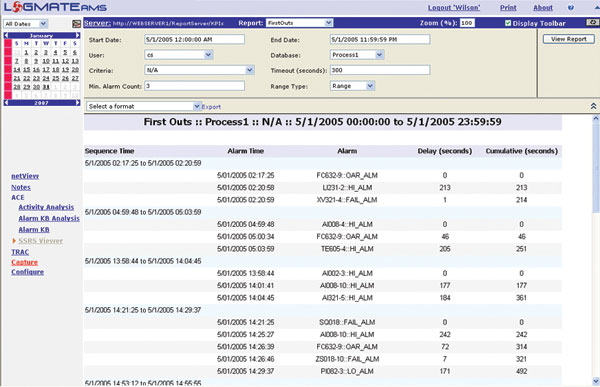
Task: Click the vertical report scrollbar thumb
Action: 595,167
